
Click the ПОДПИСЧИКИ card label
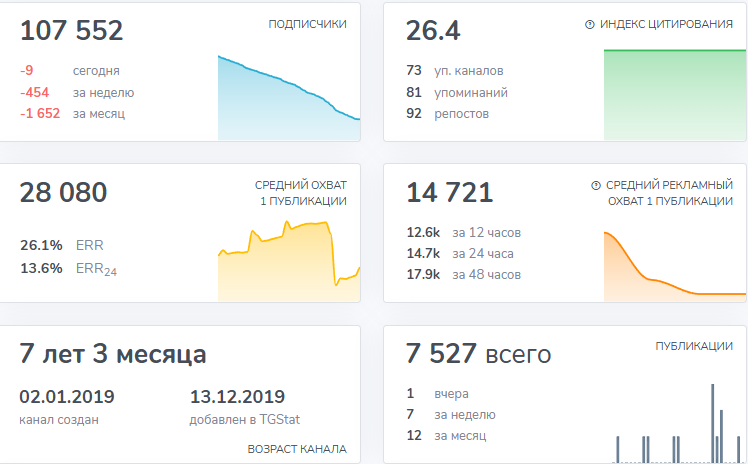click(307, 24)
